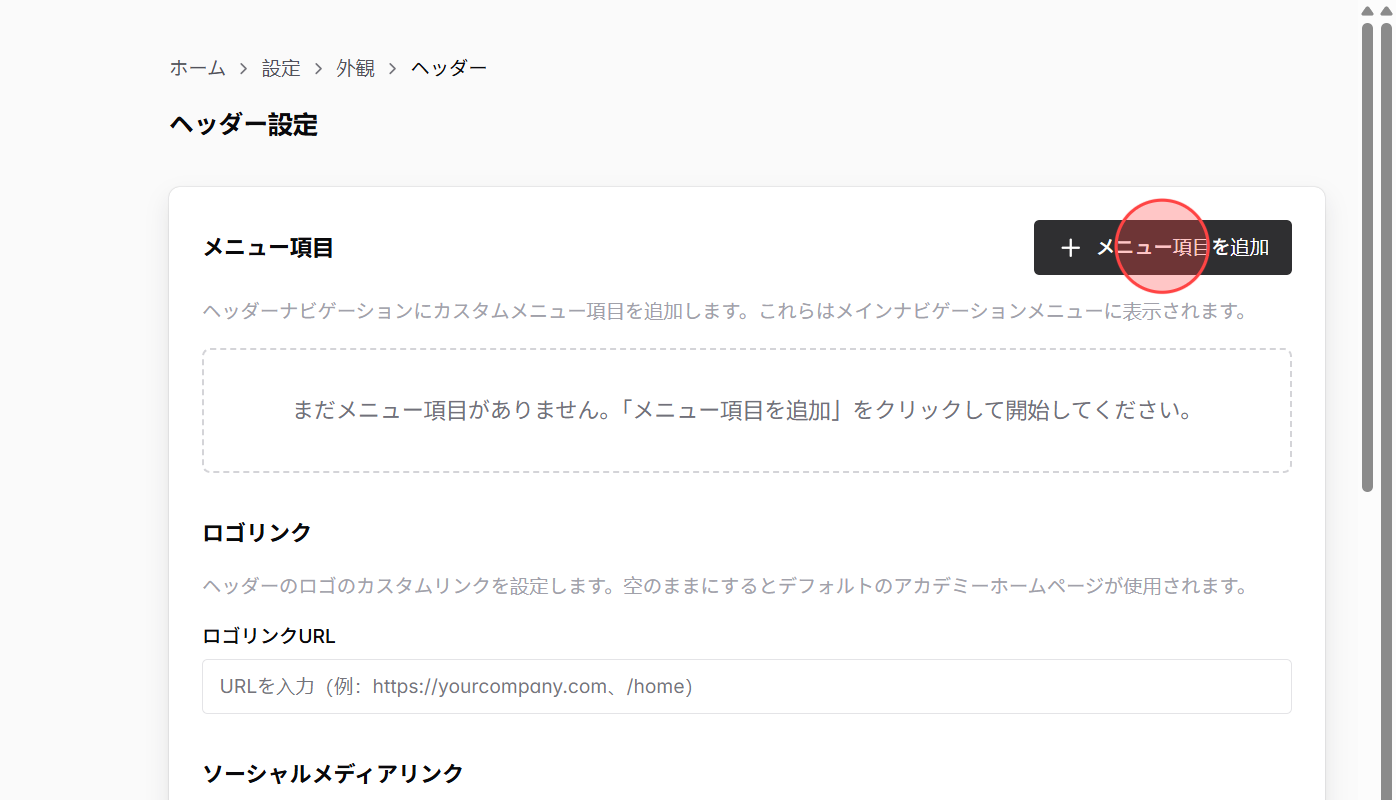1396x800 pixels.
Task: Click the scrollbar up arrow
Action: [1368, 11]
